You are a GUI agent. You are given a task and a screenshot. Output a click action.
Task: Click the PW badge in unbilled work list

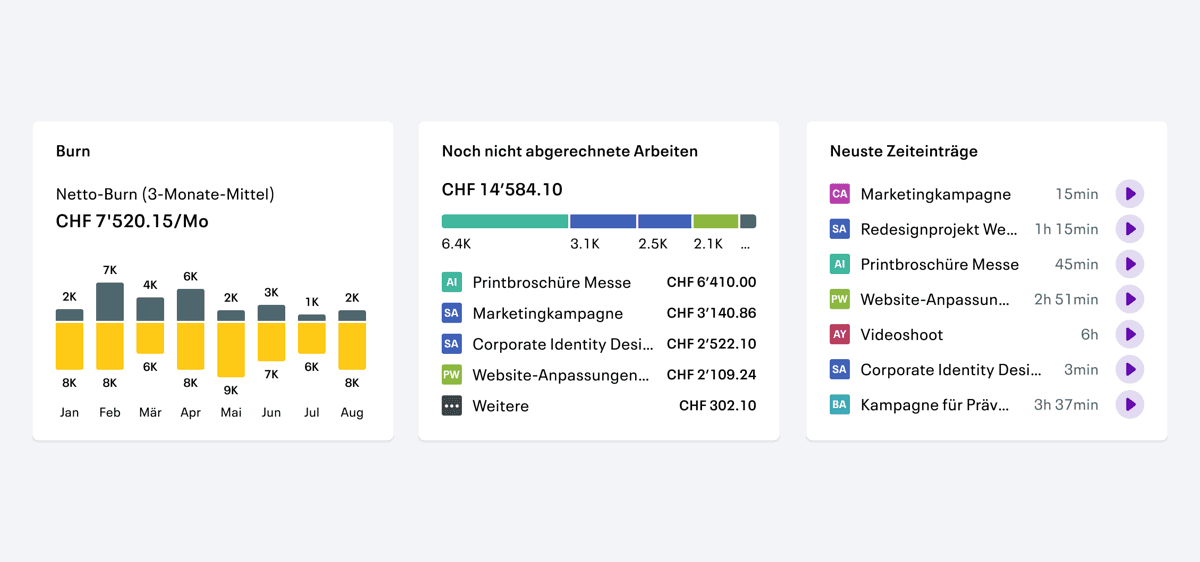coord(452,375)
